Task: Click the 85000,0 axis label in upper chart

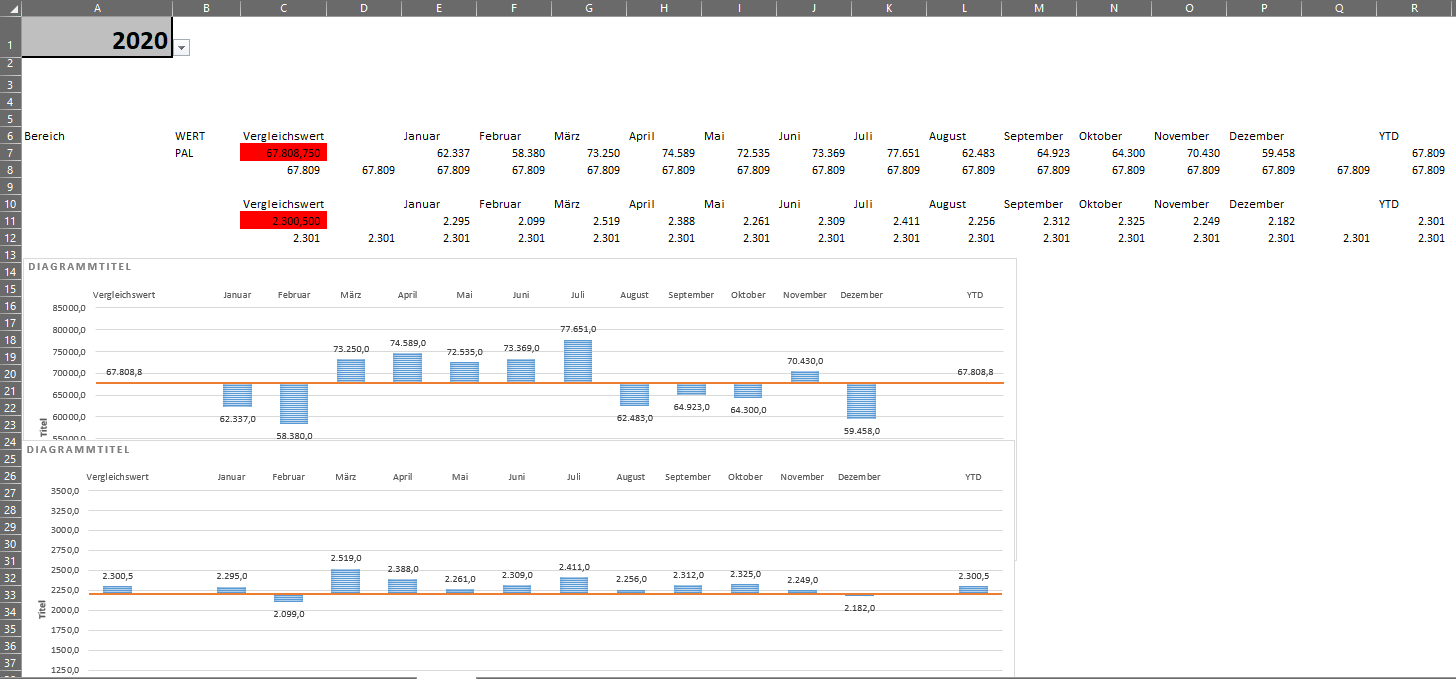Action: click(70, 308)
